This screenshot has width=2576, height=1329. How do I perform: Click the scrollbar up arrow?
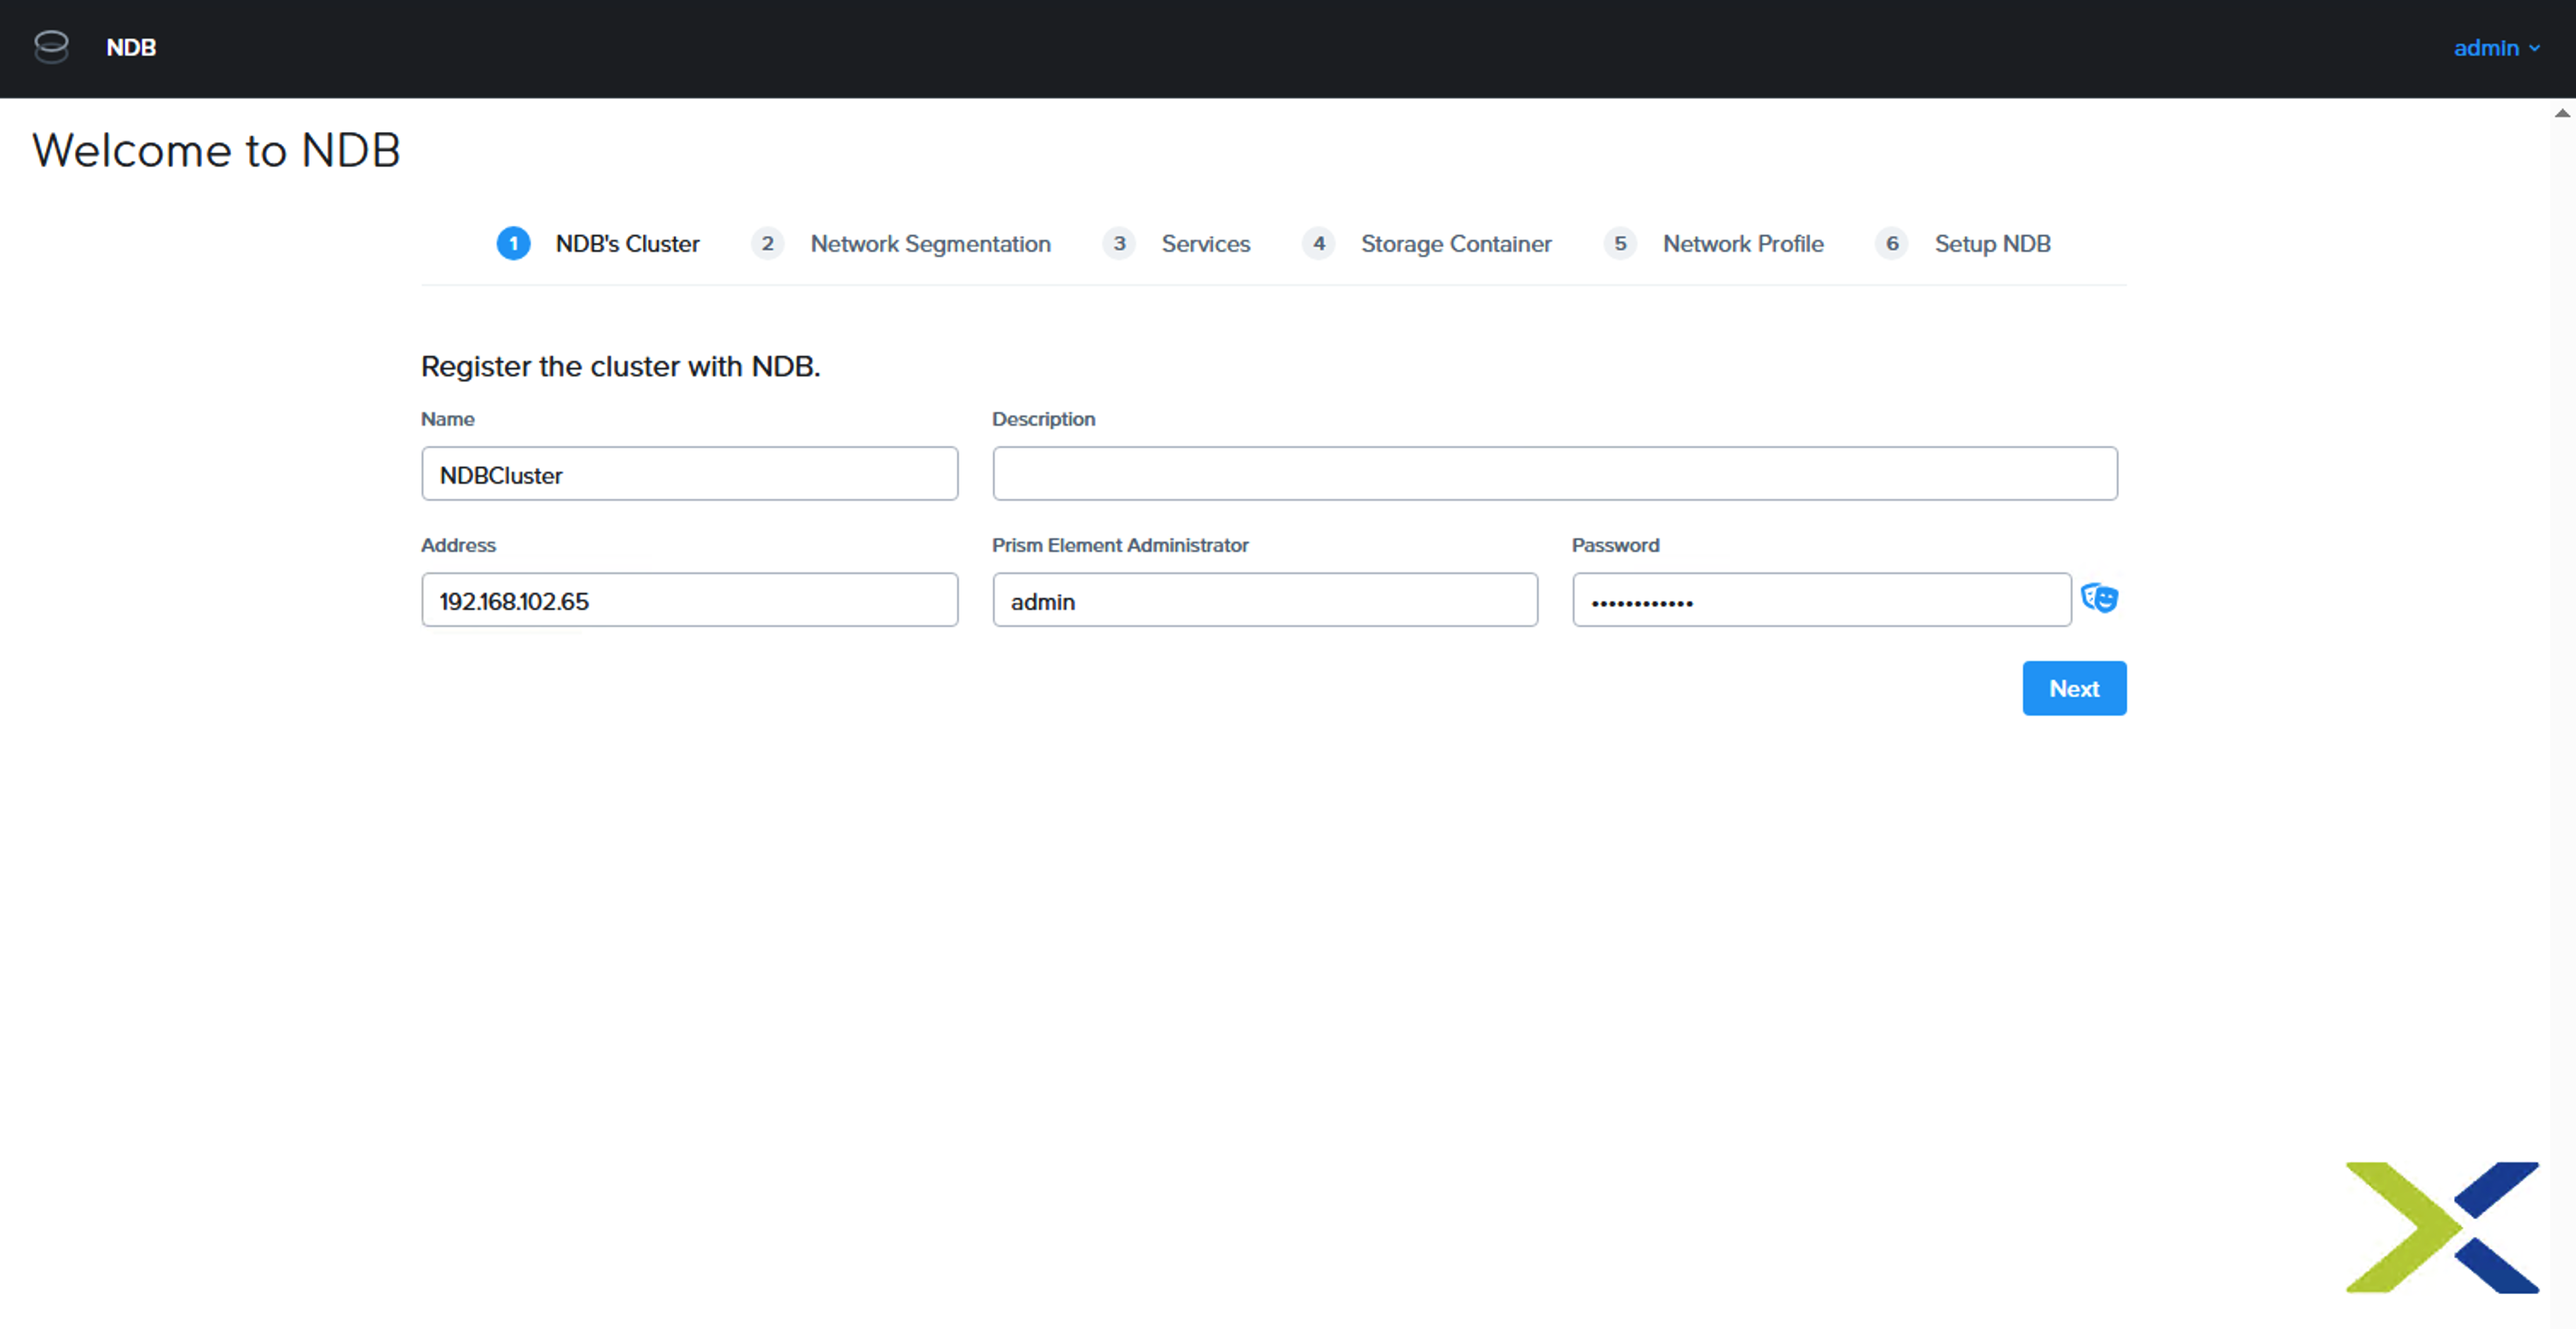pos(2562,113)
